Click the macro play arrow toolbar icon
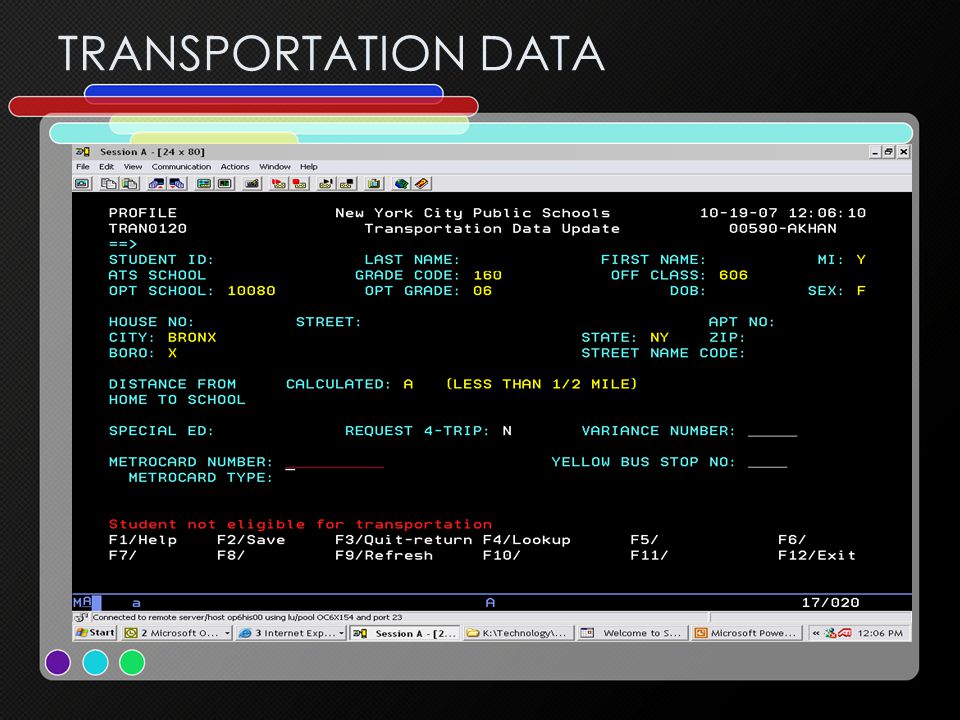The image size is (960, 720). (x=326, y=183)
